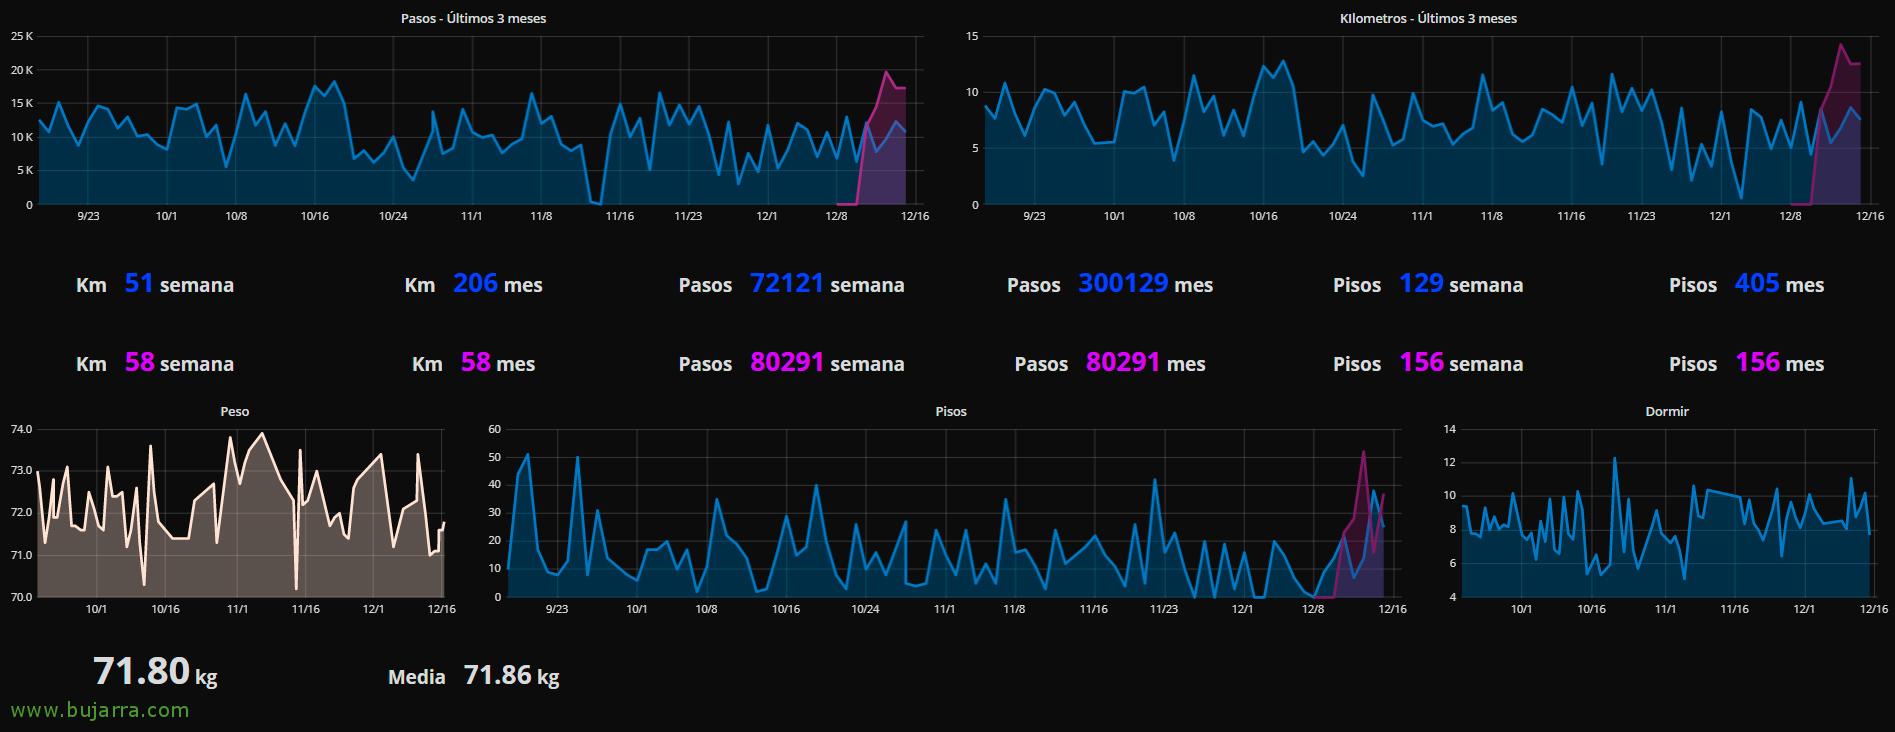Click the magenta peak in Pasos chart
The width and height of the screenshot is (1895, 732).
(886, 72)
